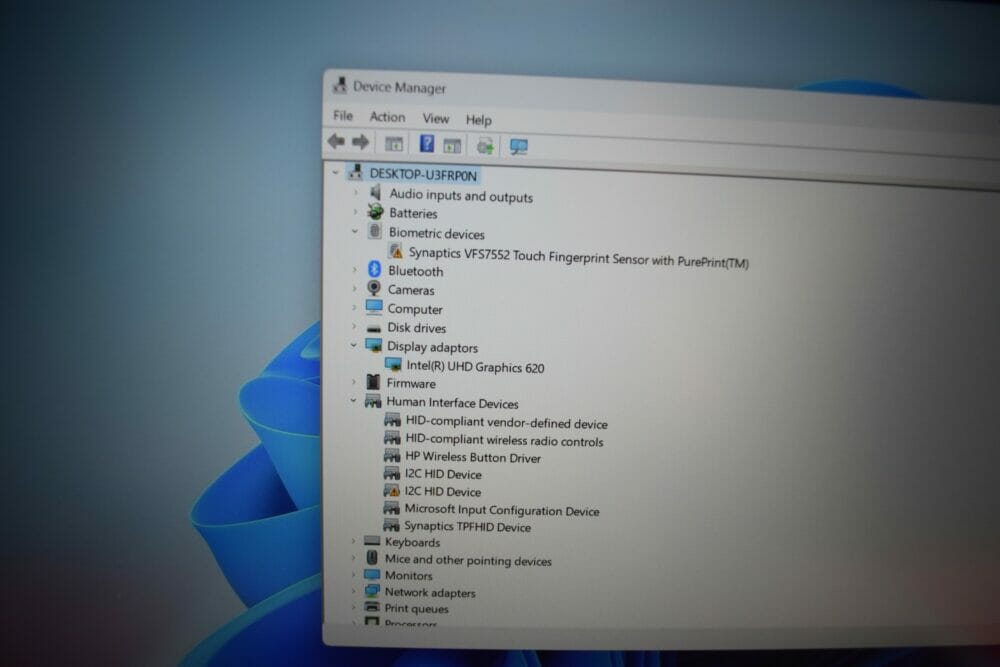Click the Batteries category icon
This screenshot has width=1000, height=667.
pos(376,211)
